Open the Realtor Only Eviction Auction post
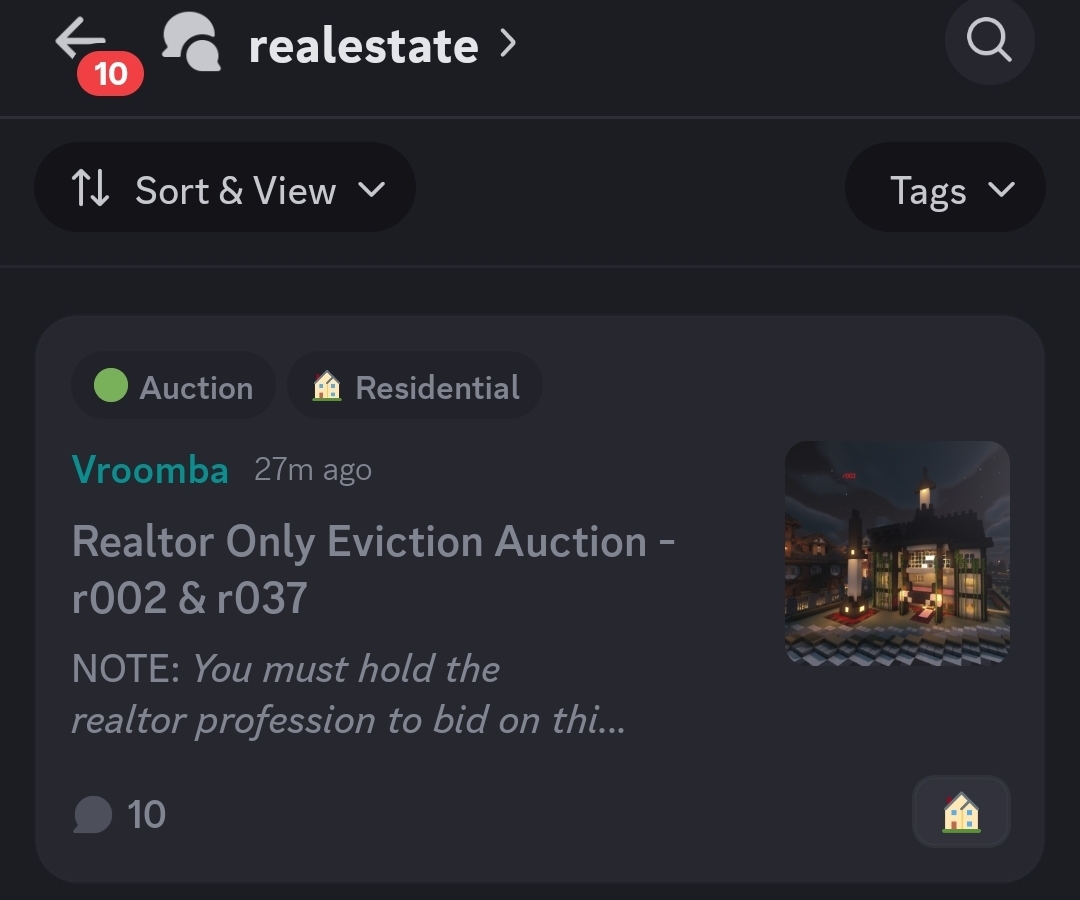The image size is (1080, 900). click(373, 569)
